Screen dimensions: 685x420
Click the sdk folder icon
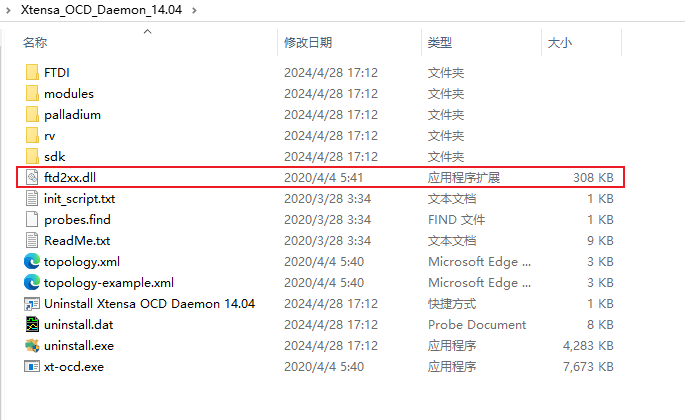pyautogui.click(x=32, y=156)
